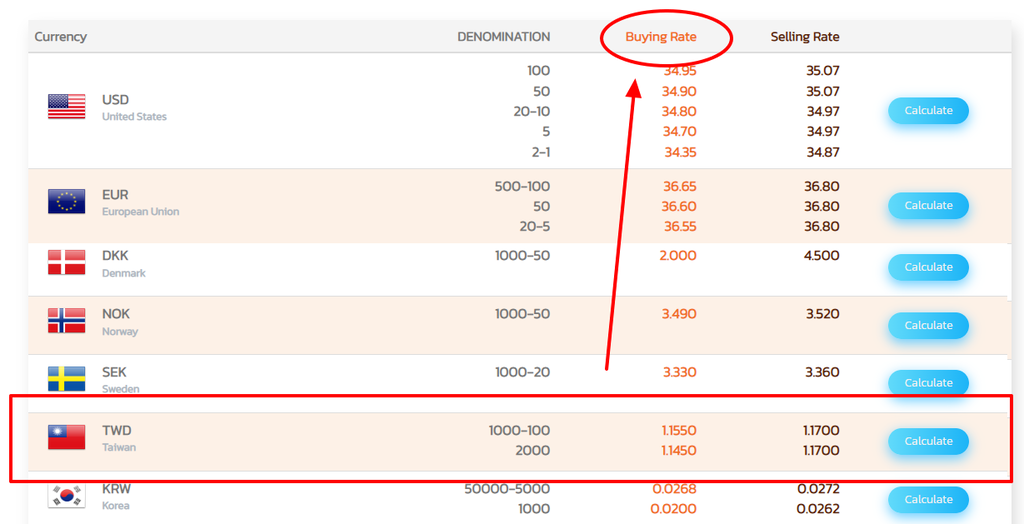Image resolution: width=1024 pixels, height=524 pixels.
Task: Click Calculate button for TWD
Action: point(928,441)
